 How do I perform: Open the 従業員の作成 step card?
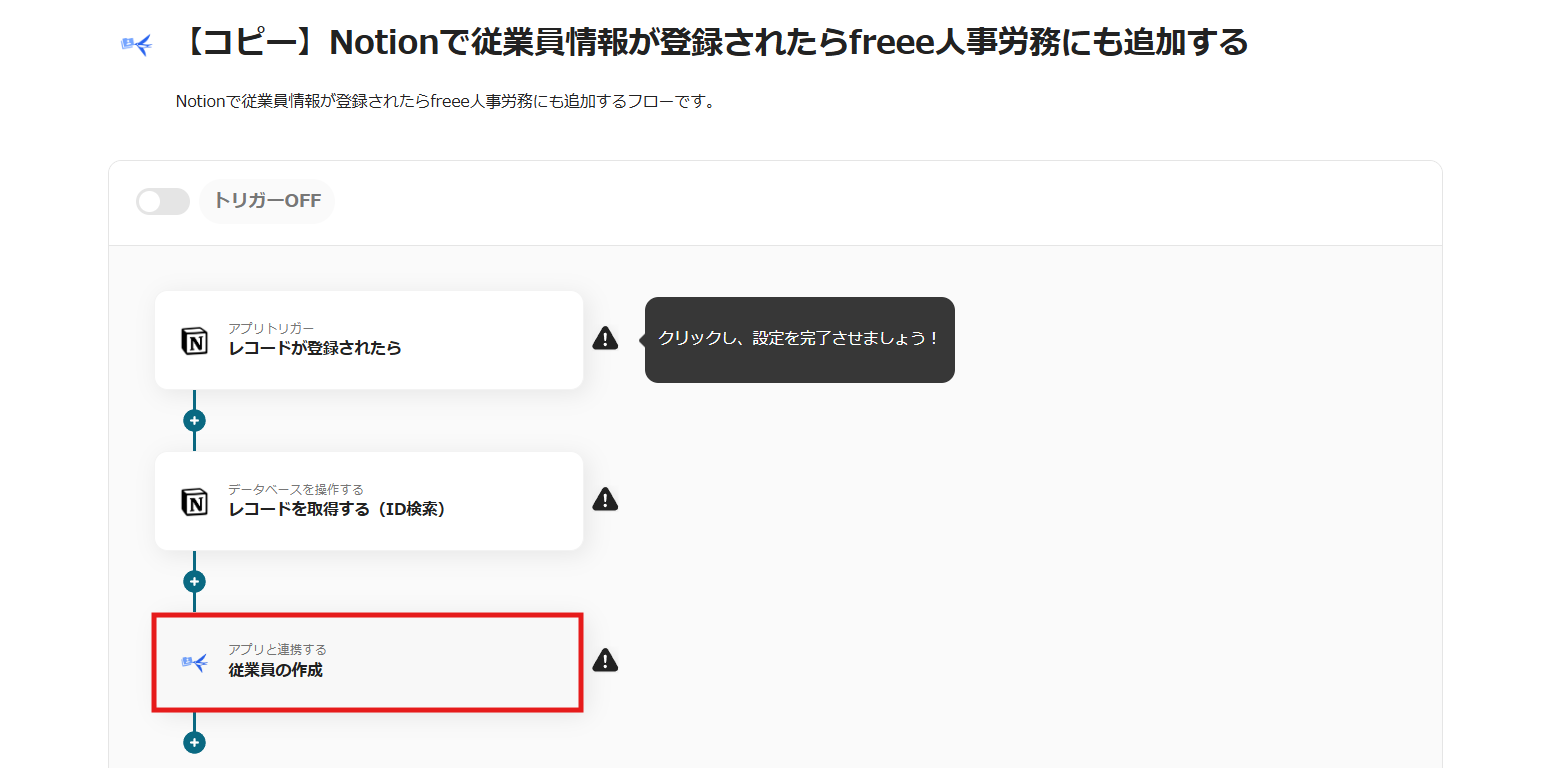pyautogui.click(x=369, y=662)
